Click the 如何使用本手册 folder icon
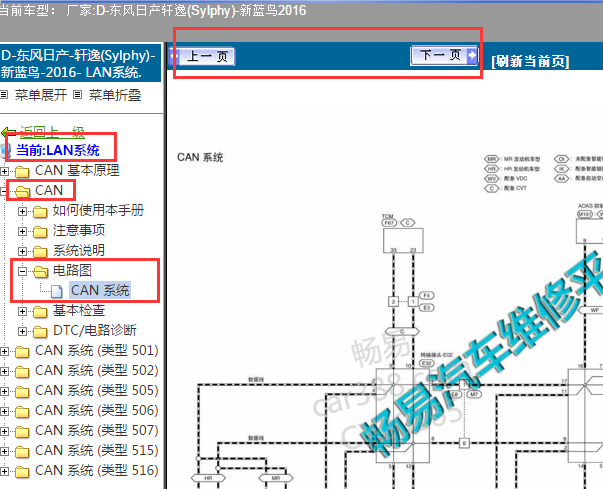The image size is (603, 489). pos(40,211)
